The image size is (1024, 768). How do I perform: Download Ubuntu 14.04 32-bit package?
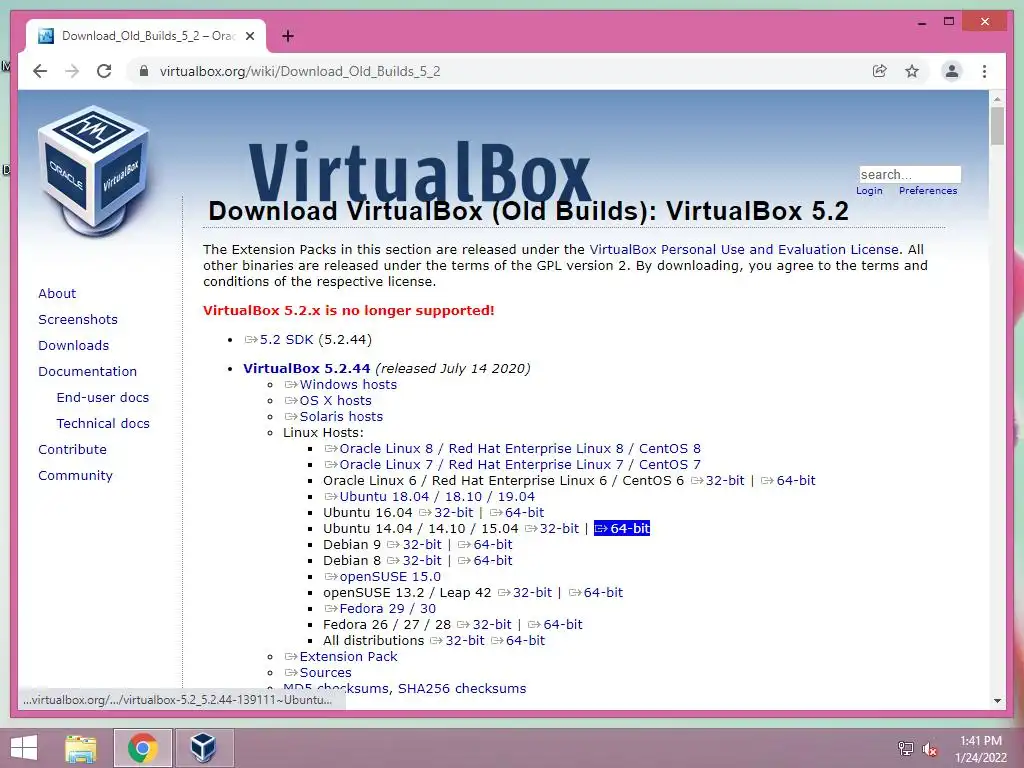[x=552, y=528]
